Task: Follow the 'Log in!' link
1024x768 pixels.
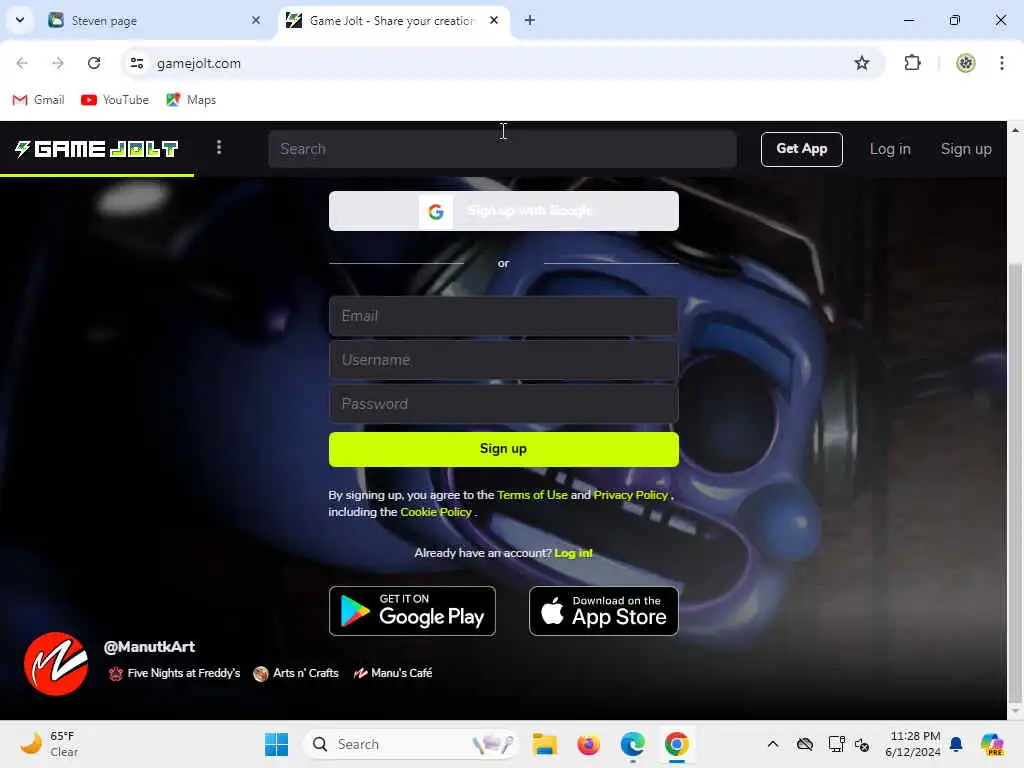Action: point(573,553)
